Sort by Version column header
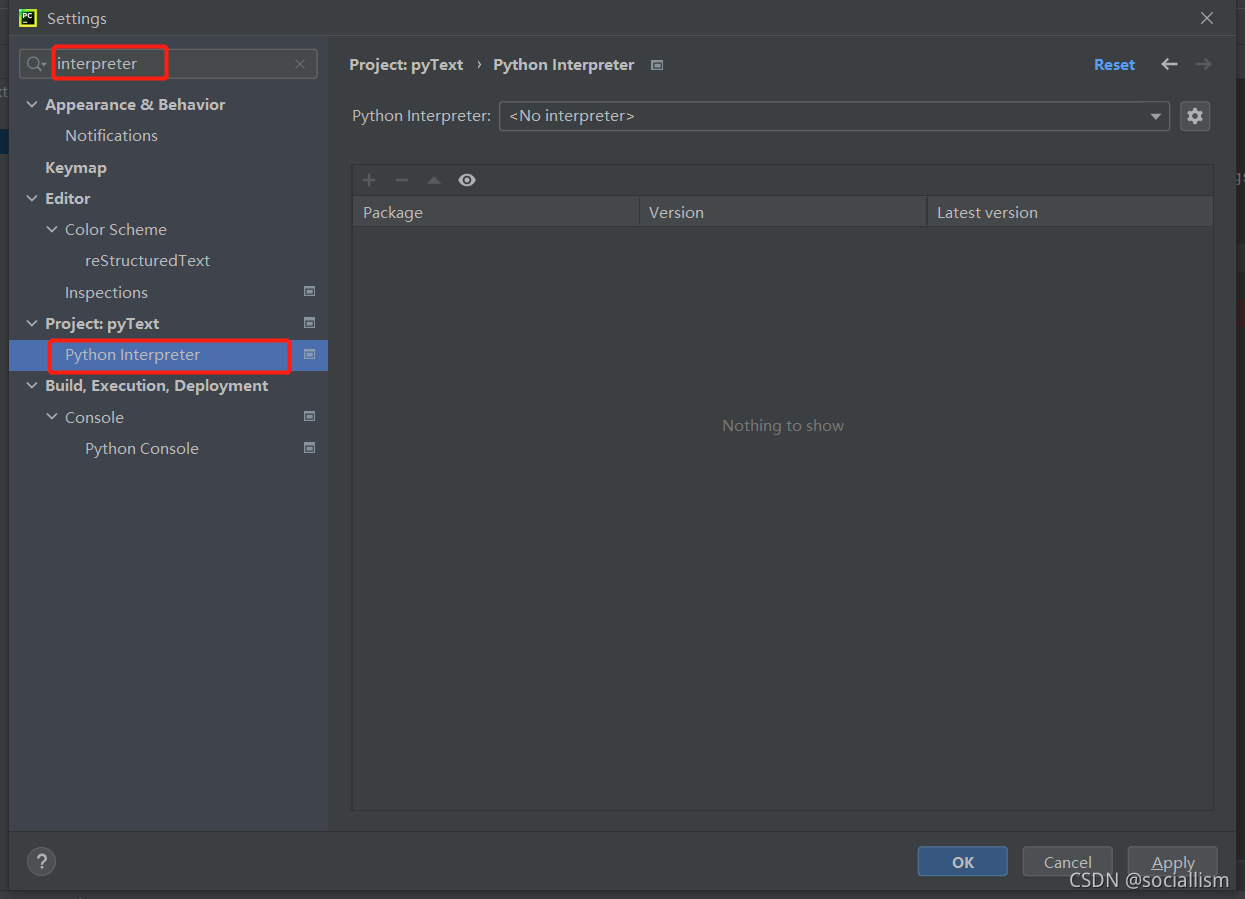 click(783, 212)
